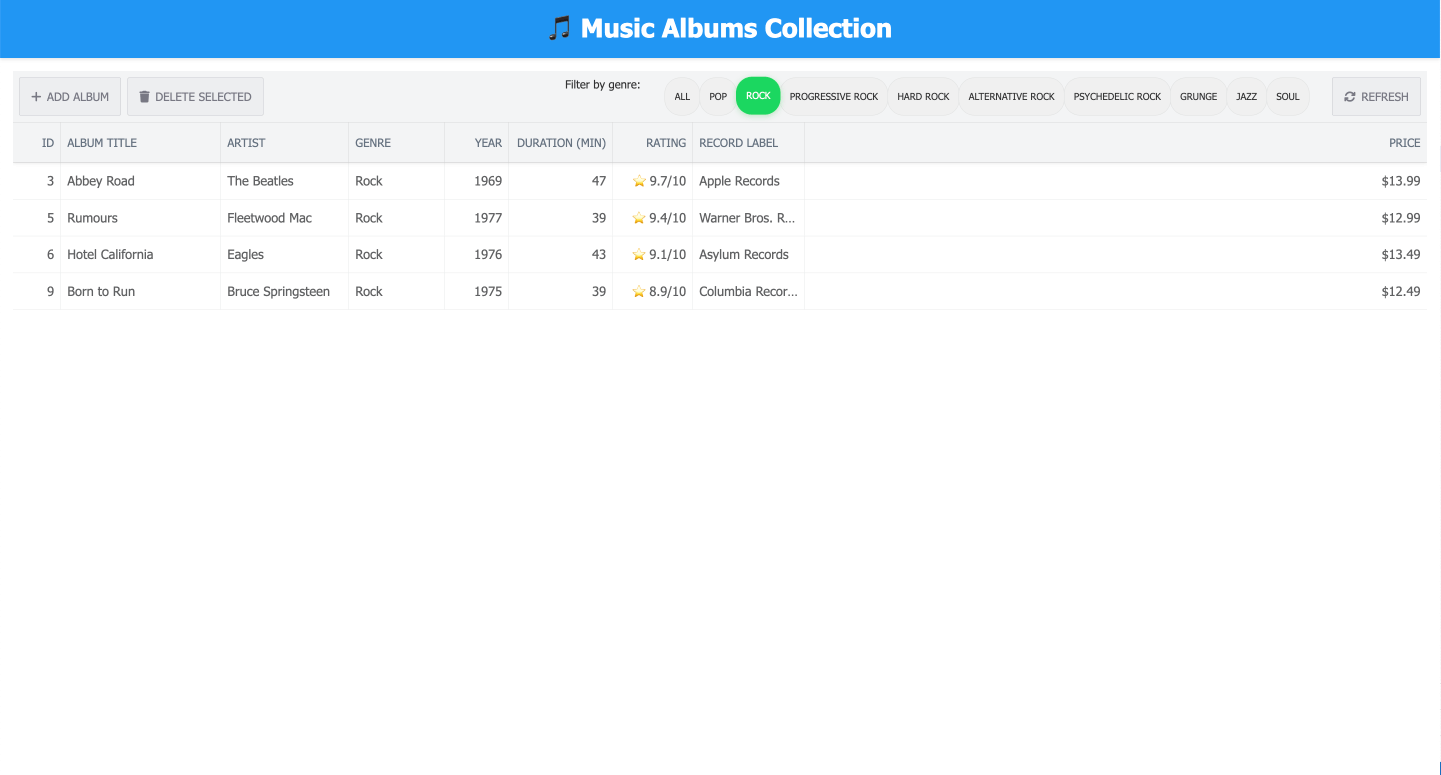Click the star icon in Rumours row
This screenshot has width=1441, height=775.
[639, 218]
